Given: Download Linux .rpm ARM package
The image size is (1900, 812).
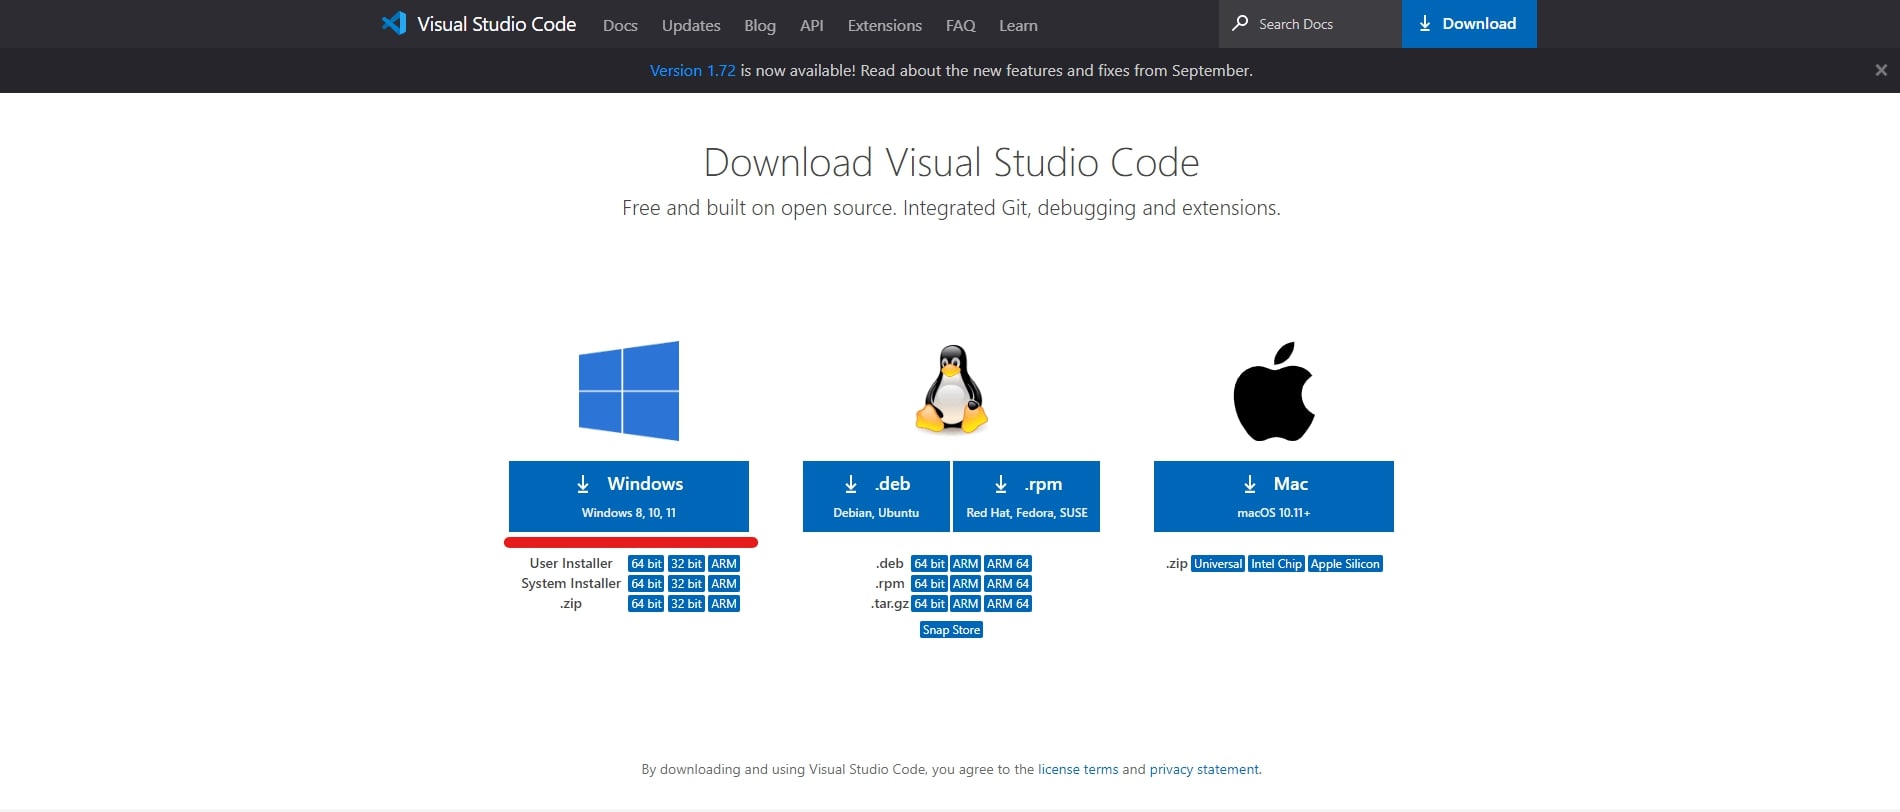Looking at the screenshot, I should pos(965,584).
